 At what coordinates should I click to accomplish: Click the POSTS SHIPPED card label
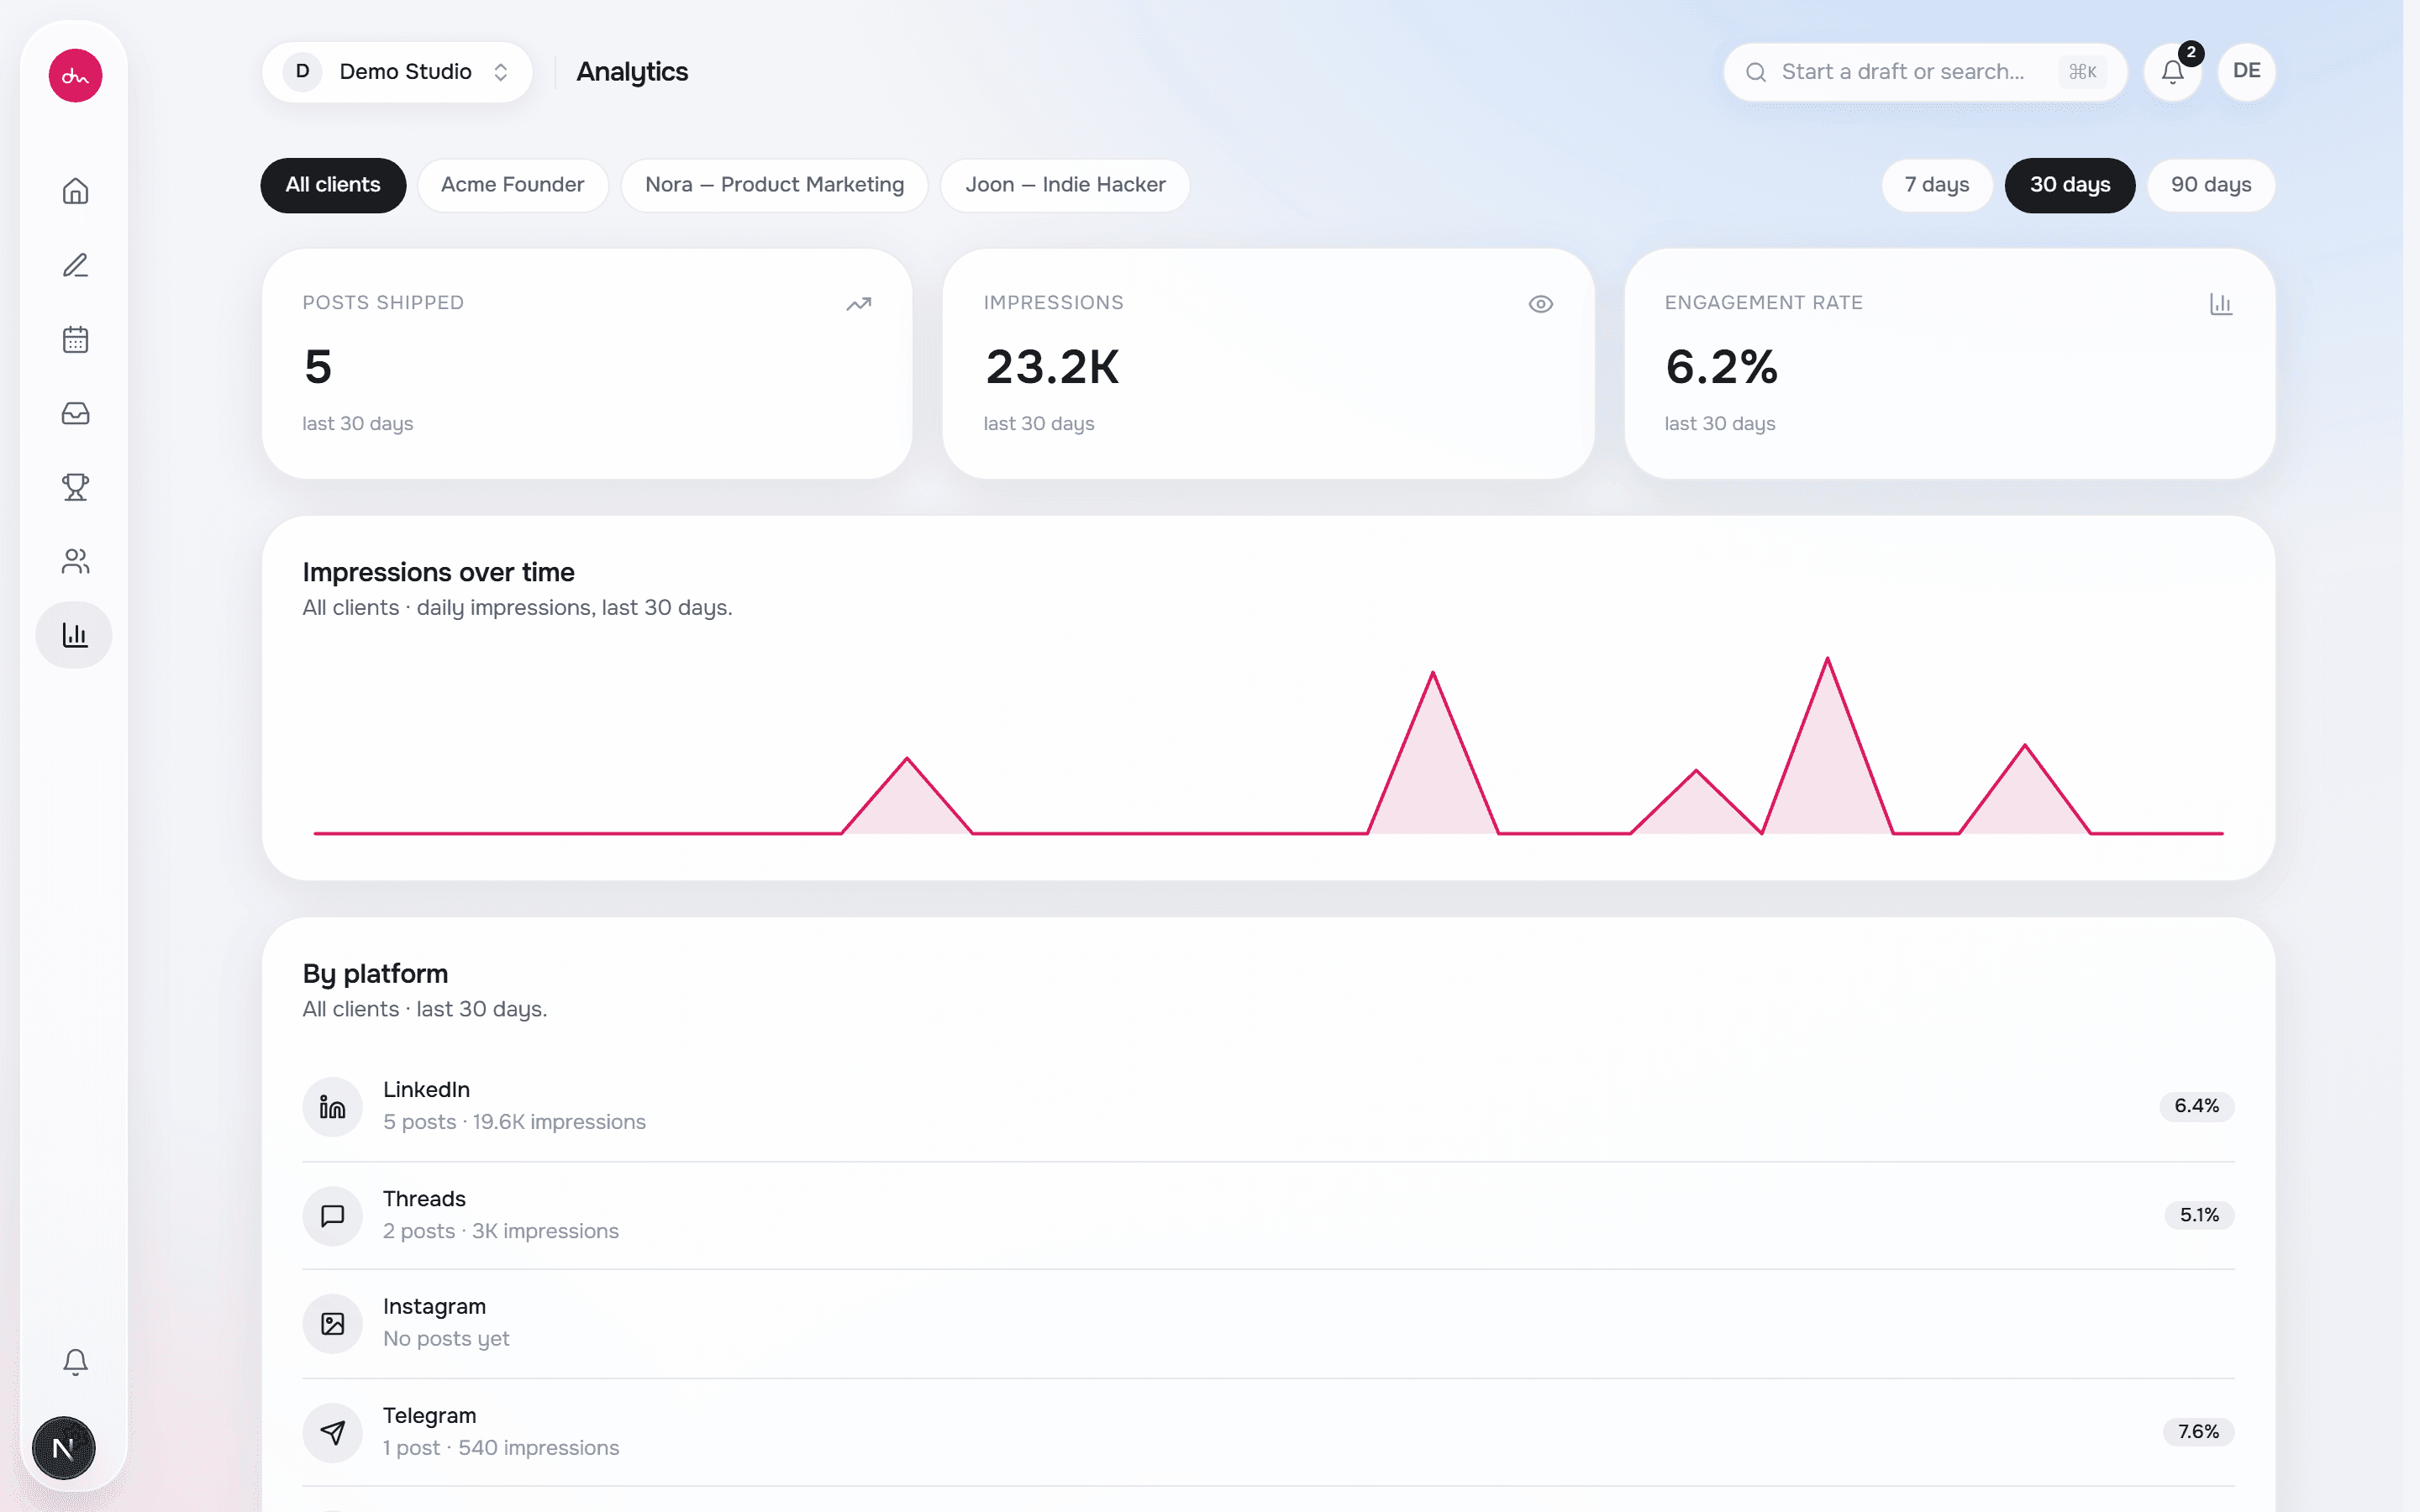point(383,303)
